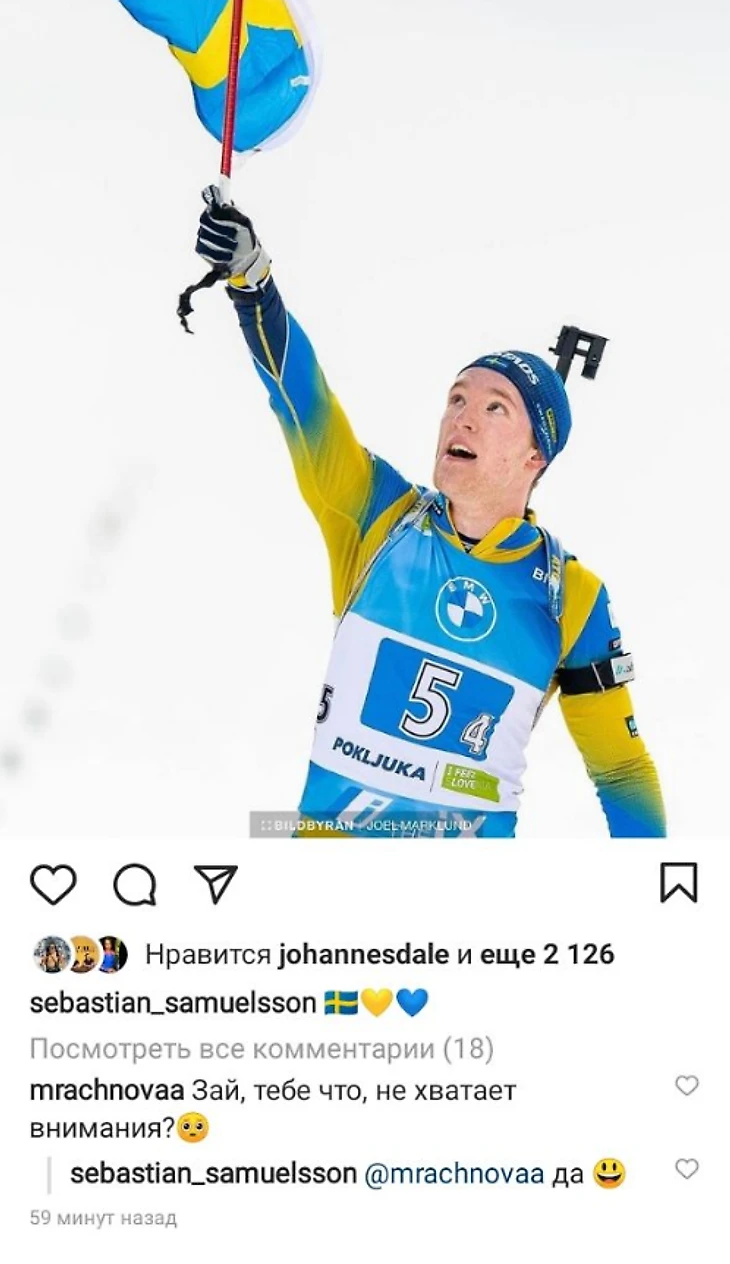
Task: Open johannesdale's profile from likes line
Action: [x=363, y=955]
